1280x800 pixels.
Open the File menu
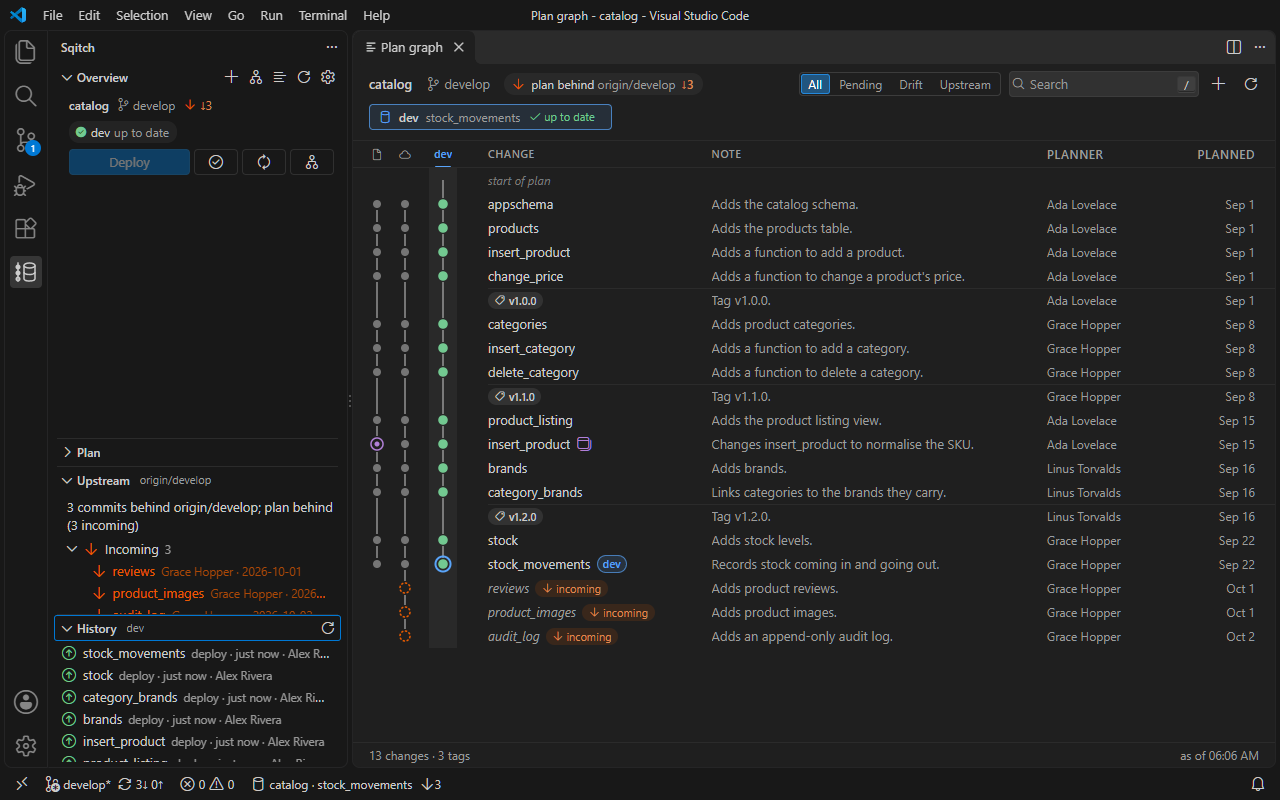tap(53, 15)
